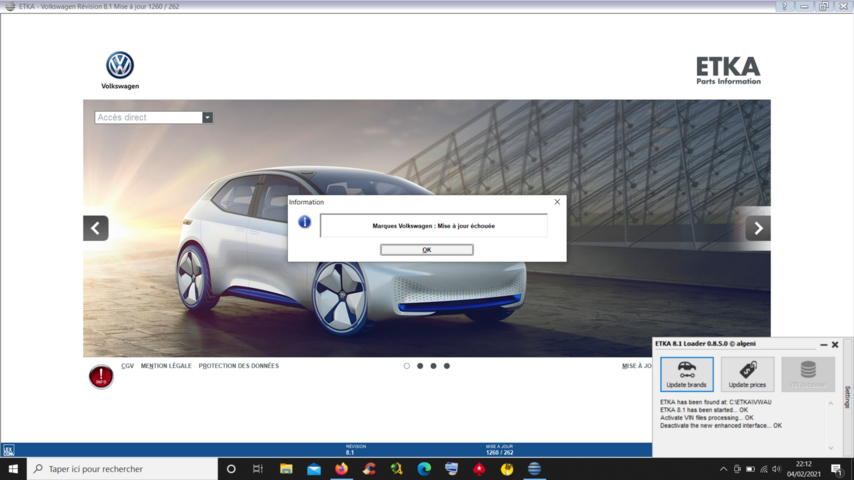The width and height of the screenshot is (854, 480).
Task: Open the notification center icon
Action: coord(837,469)
